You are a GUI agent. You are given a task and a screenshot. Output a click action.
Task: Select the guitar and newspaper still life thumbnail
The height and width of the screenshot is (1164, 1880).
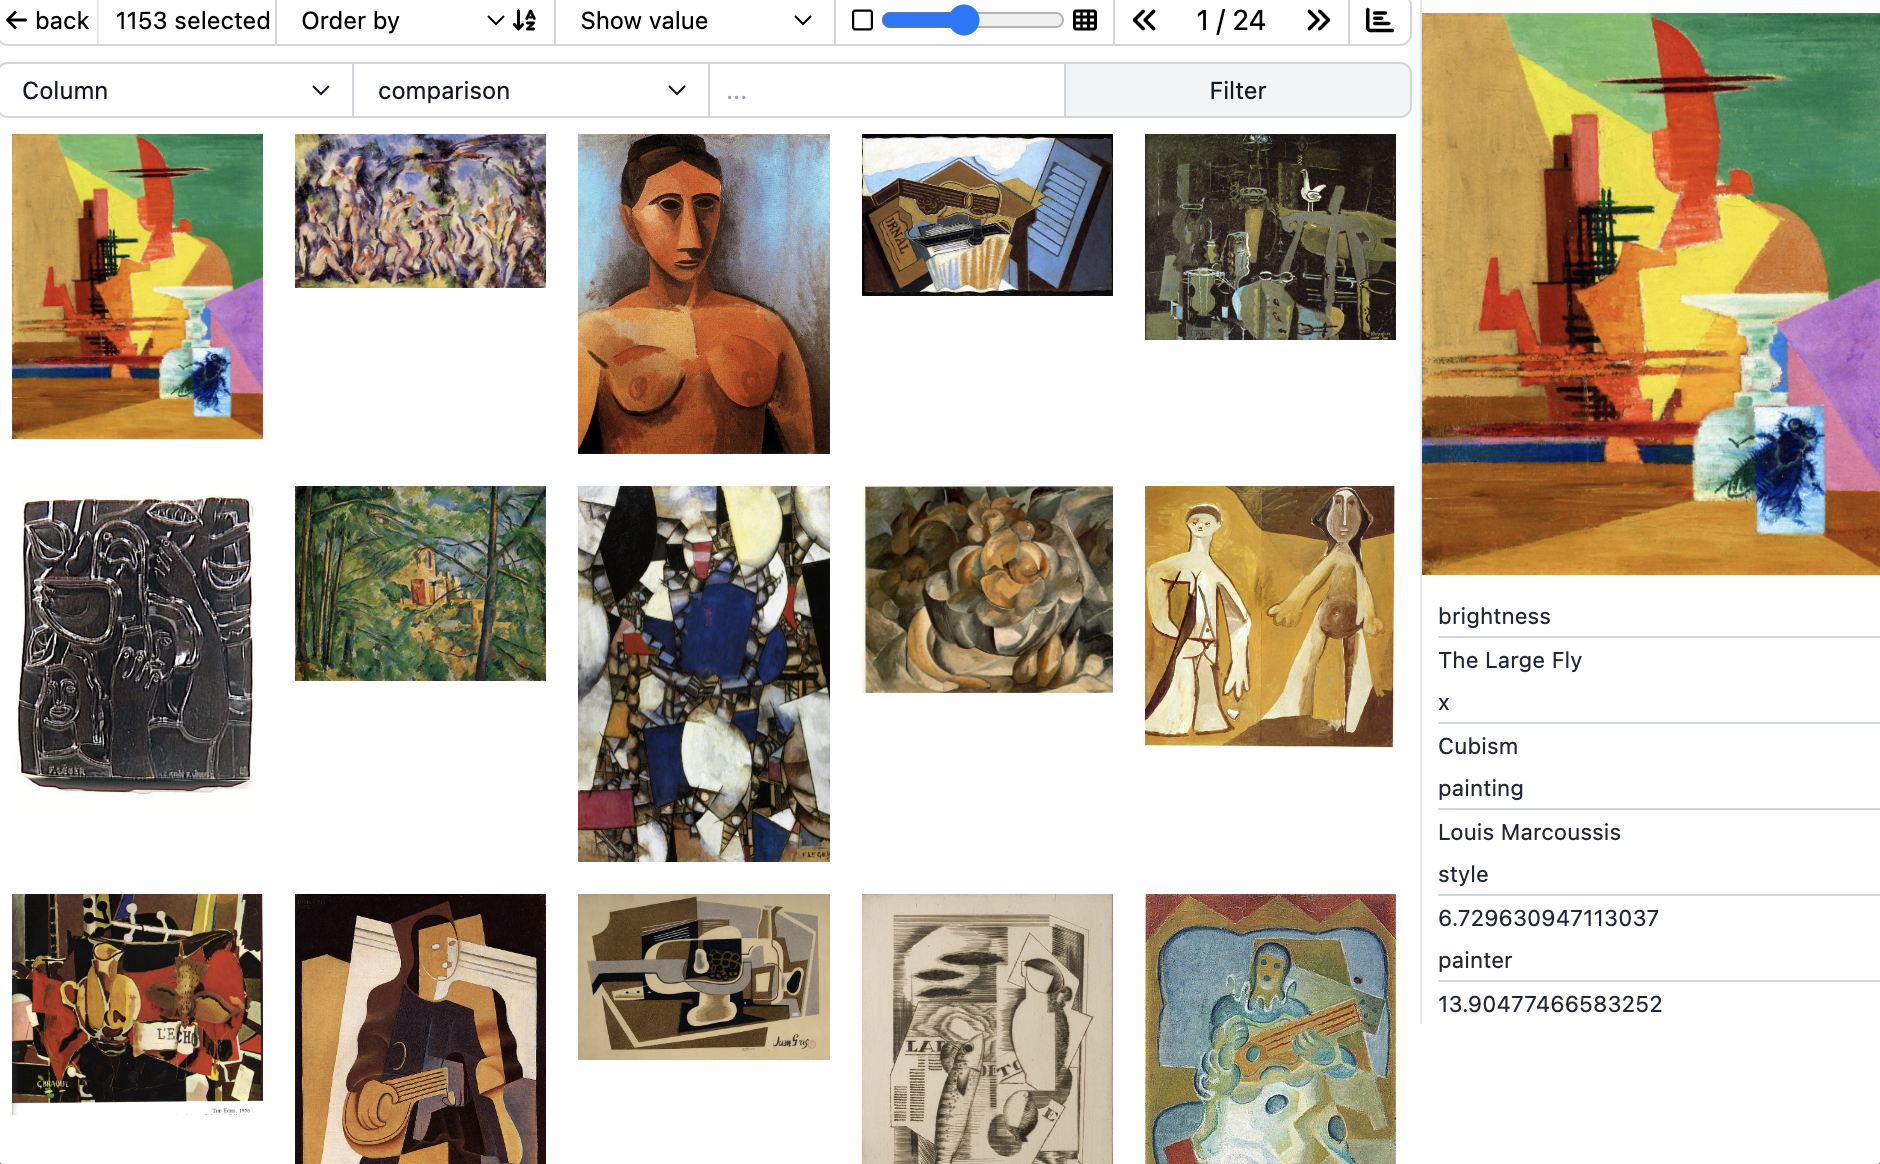987,215
